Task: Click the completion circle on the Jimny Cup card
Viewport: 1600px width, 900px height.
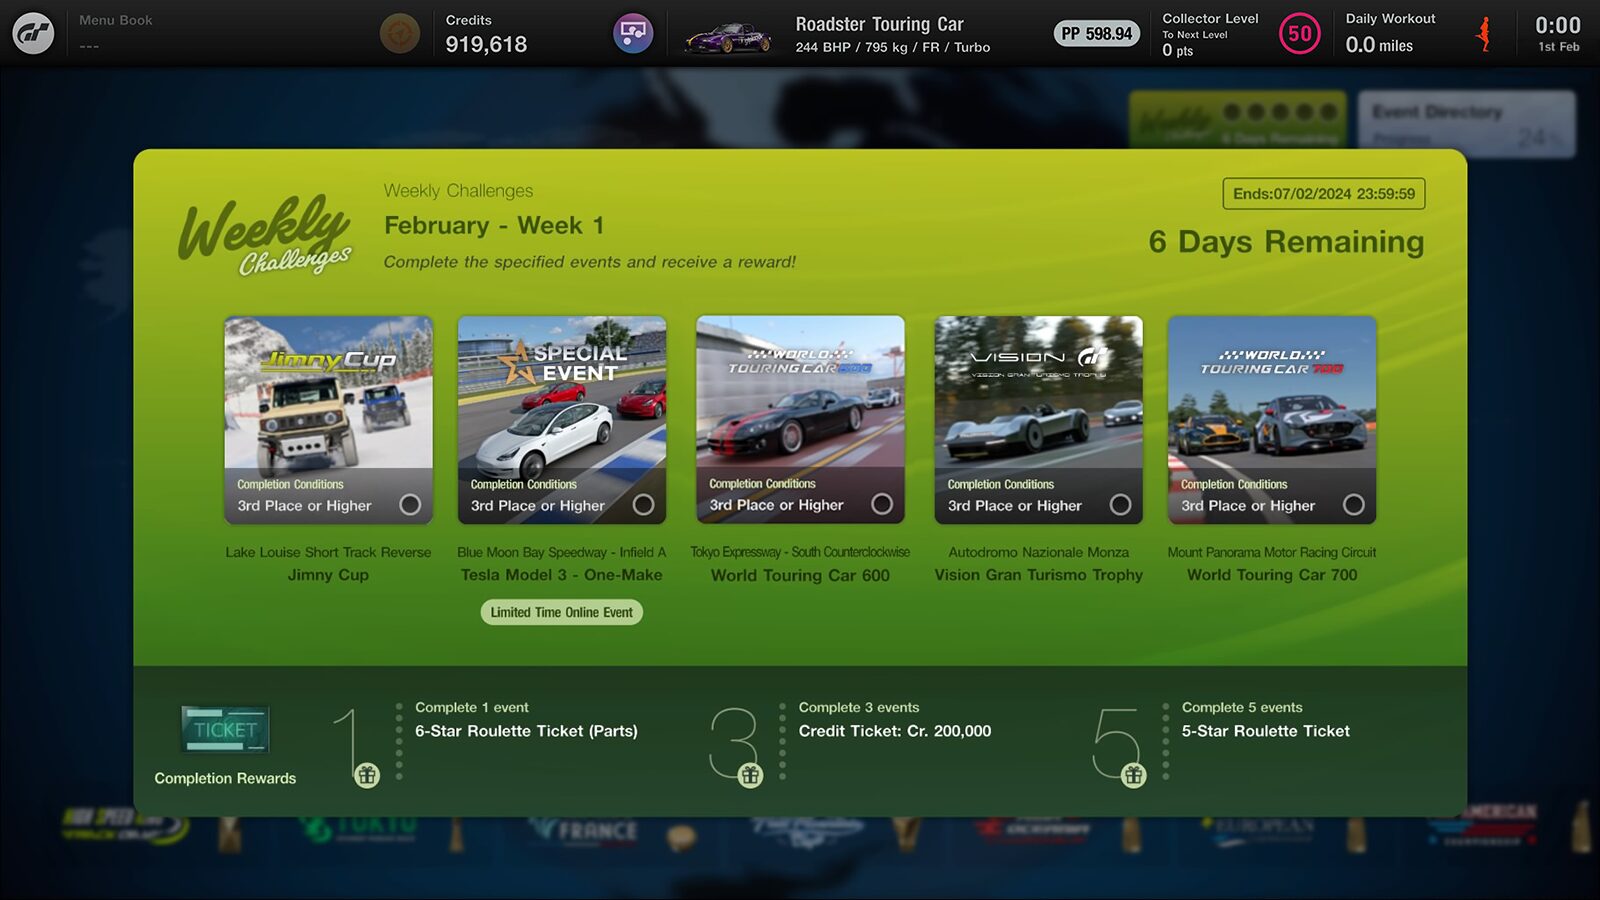Action: tap(410, 505)
